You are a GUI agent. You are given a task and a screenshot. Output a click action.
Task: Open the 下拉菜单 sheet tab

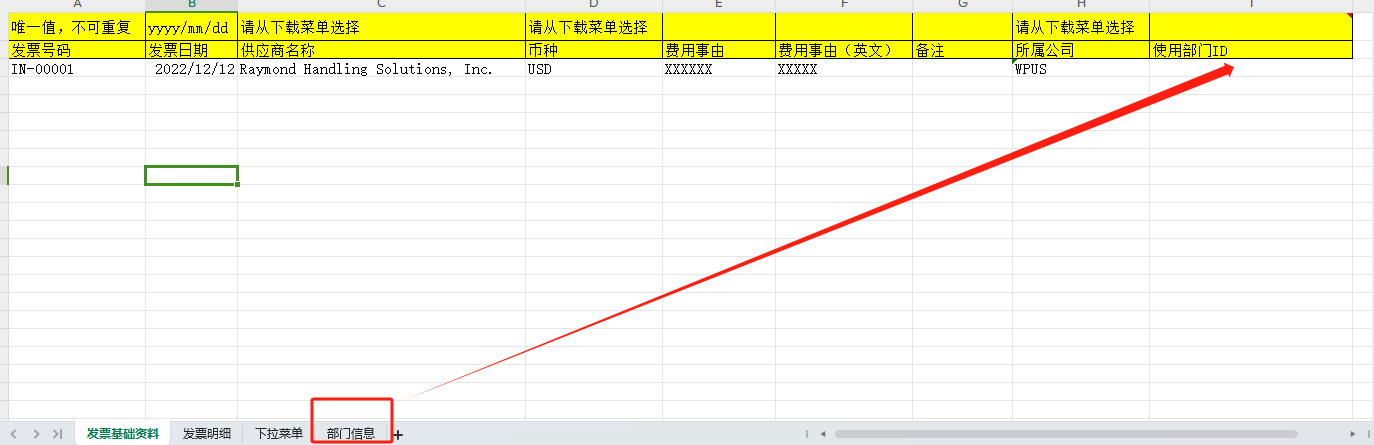(279, 434)
